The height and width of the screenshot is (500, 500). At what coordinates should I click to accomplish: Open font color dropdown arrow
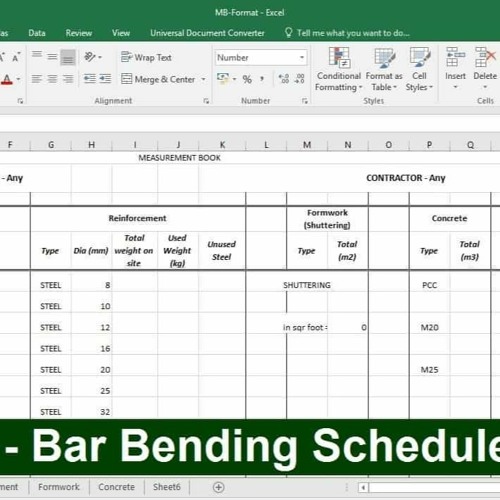click(18, 79)
